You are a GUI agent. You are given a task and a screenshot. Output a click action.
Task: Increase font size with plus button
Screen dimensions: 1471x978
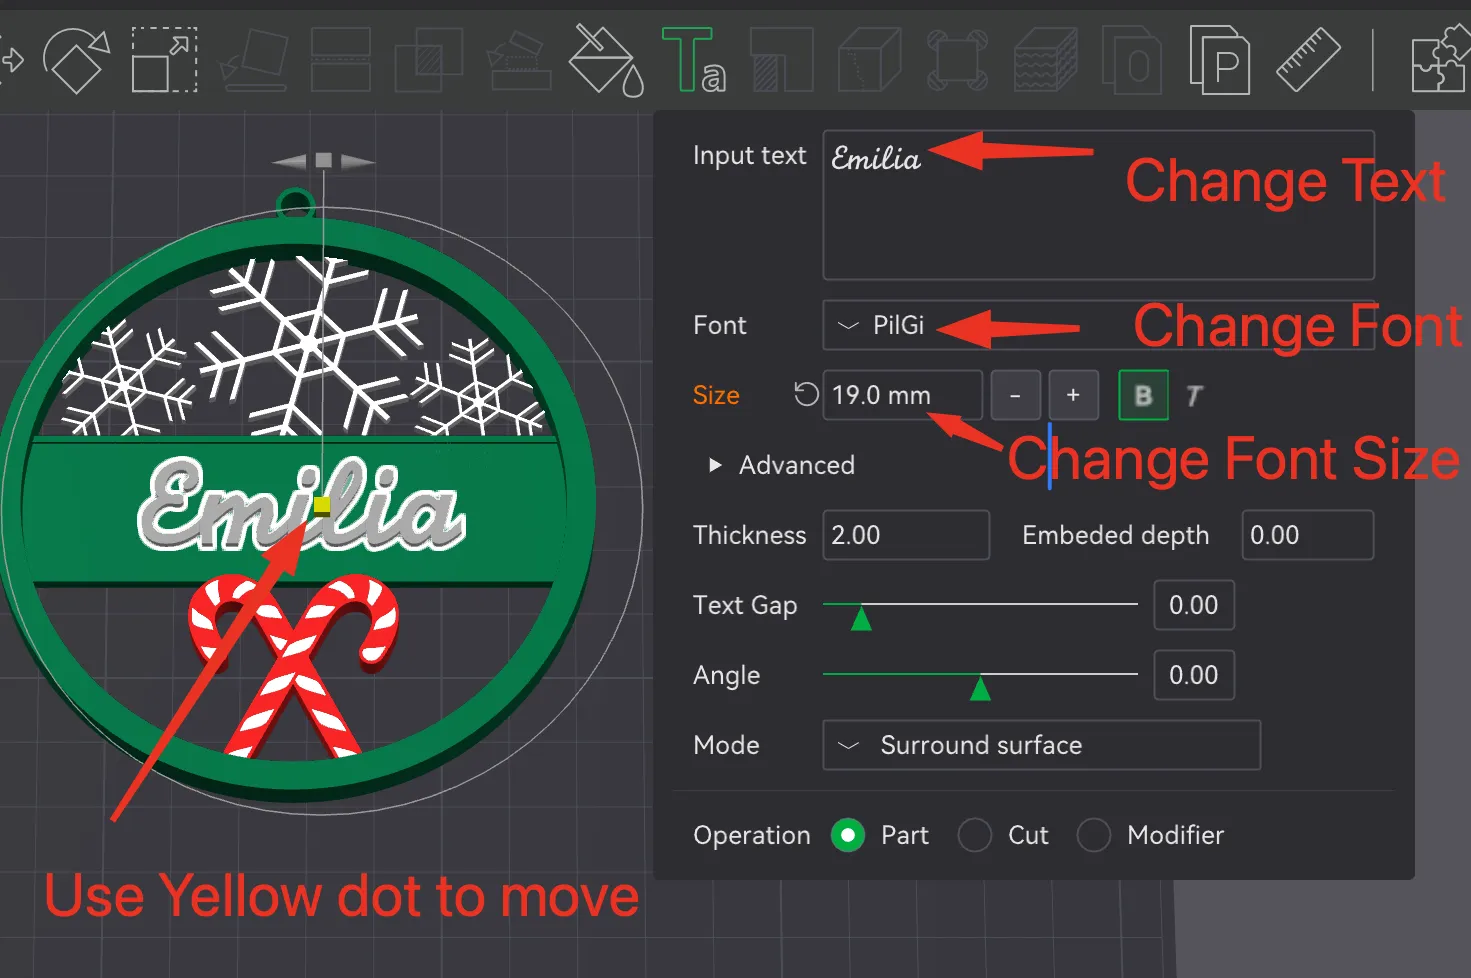pyautogui.click(x=1073, y=395)
